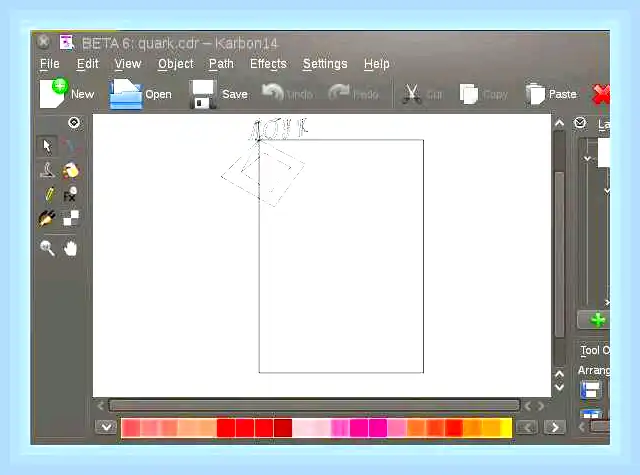The height and width of the screenshot is (475, 640).
Task: Open the File menu
Action: point(50,64)
